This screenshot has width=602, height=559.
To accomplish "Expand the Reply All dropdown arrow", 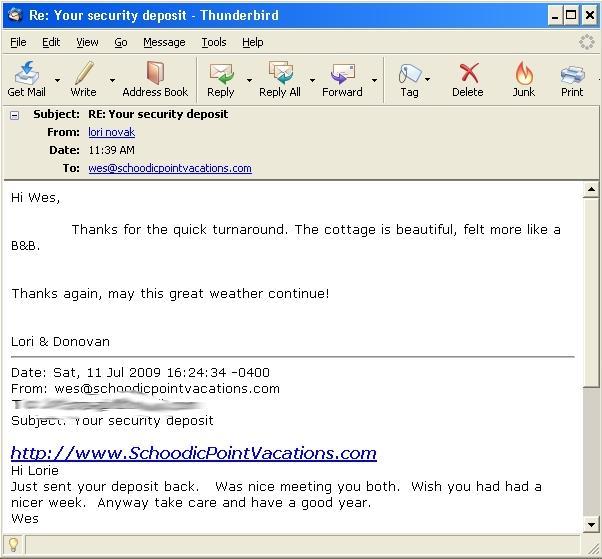I will pyautogui.click(x=312, y=80).
